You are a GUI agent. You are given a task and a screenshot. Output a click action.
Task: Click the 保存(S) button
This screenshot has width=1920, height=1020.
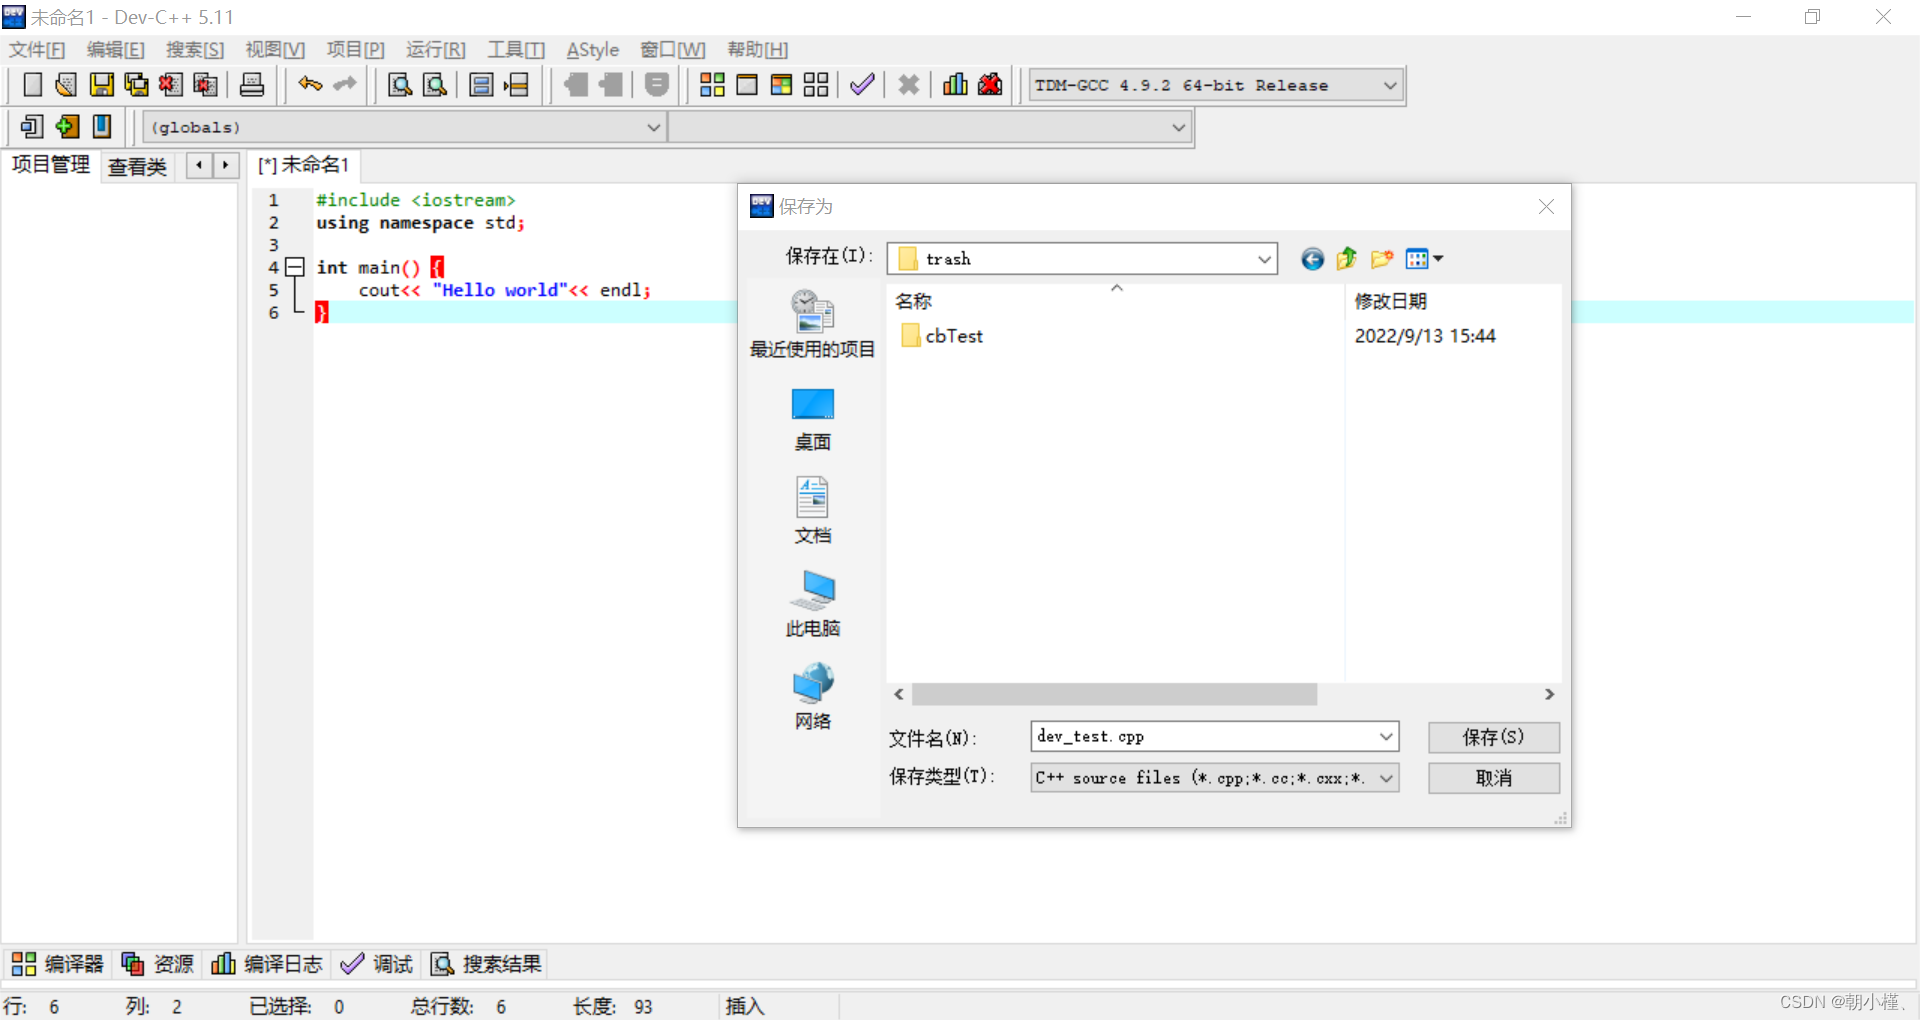tap(1494, 737)
